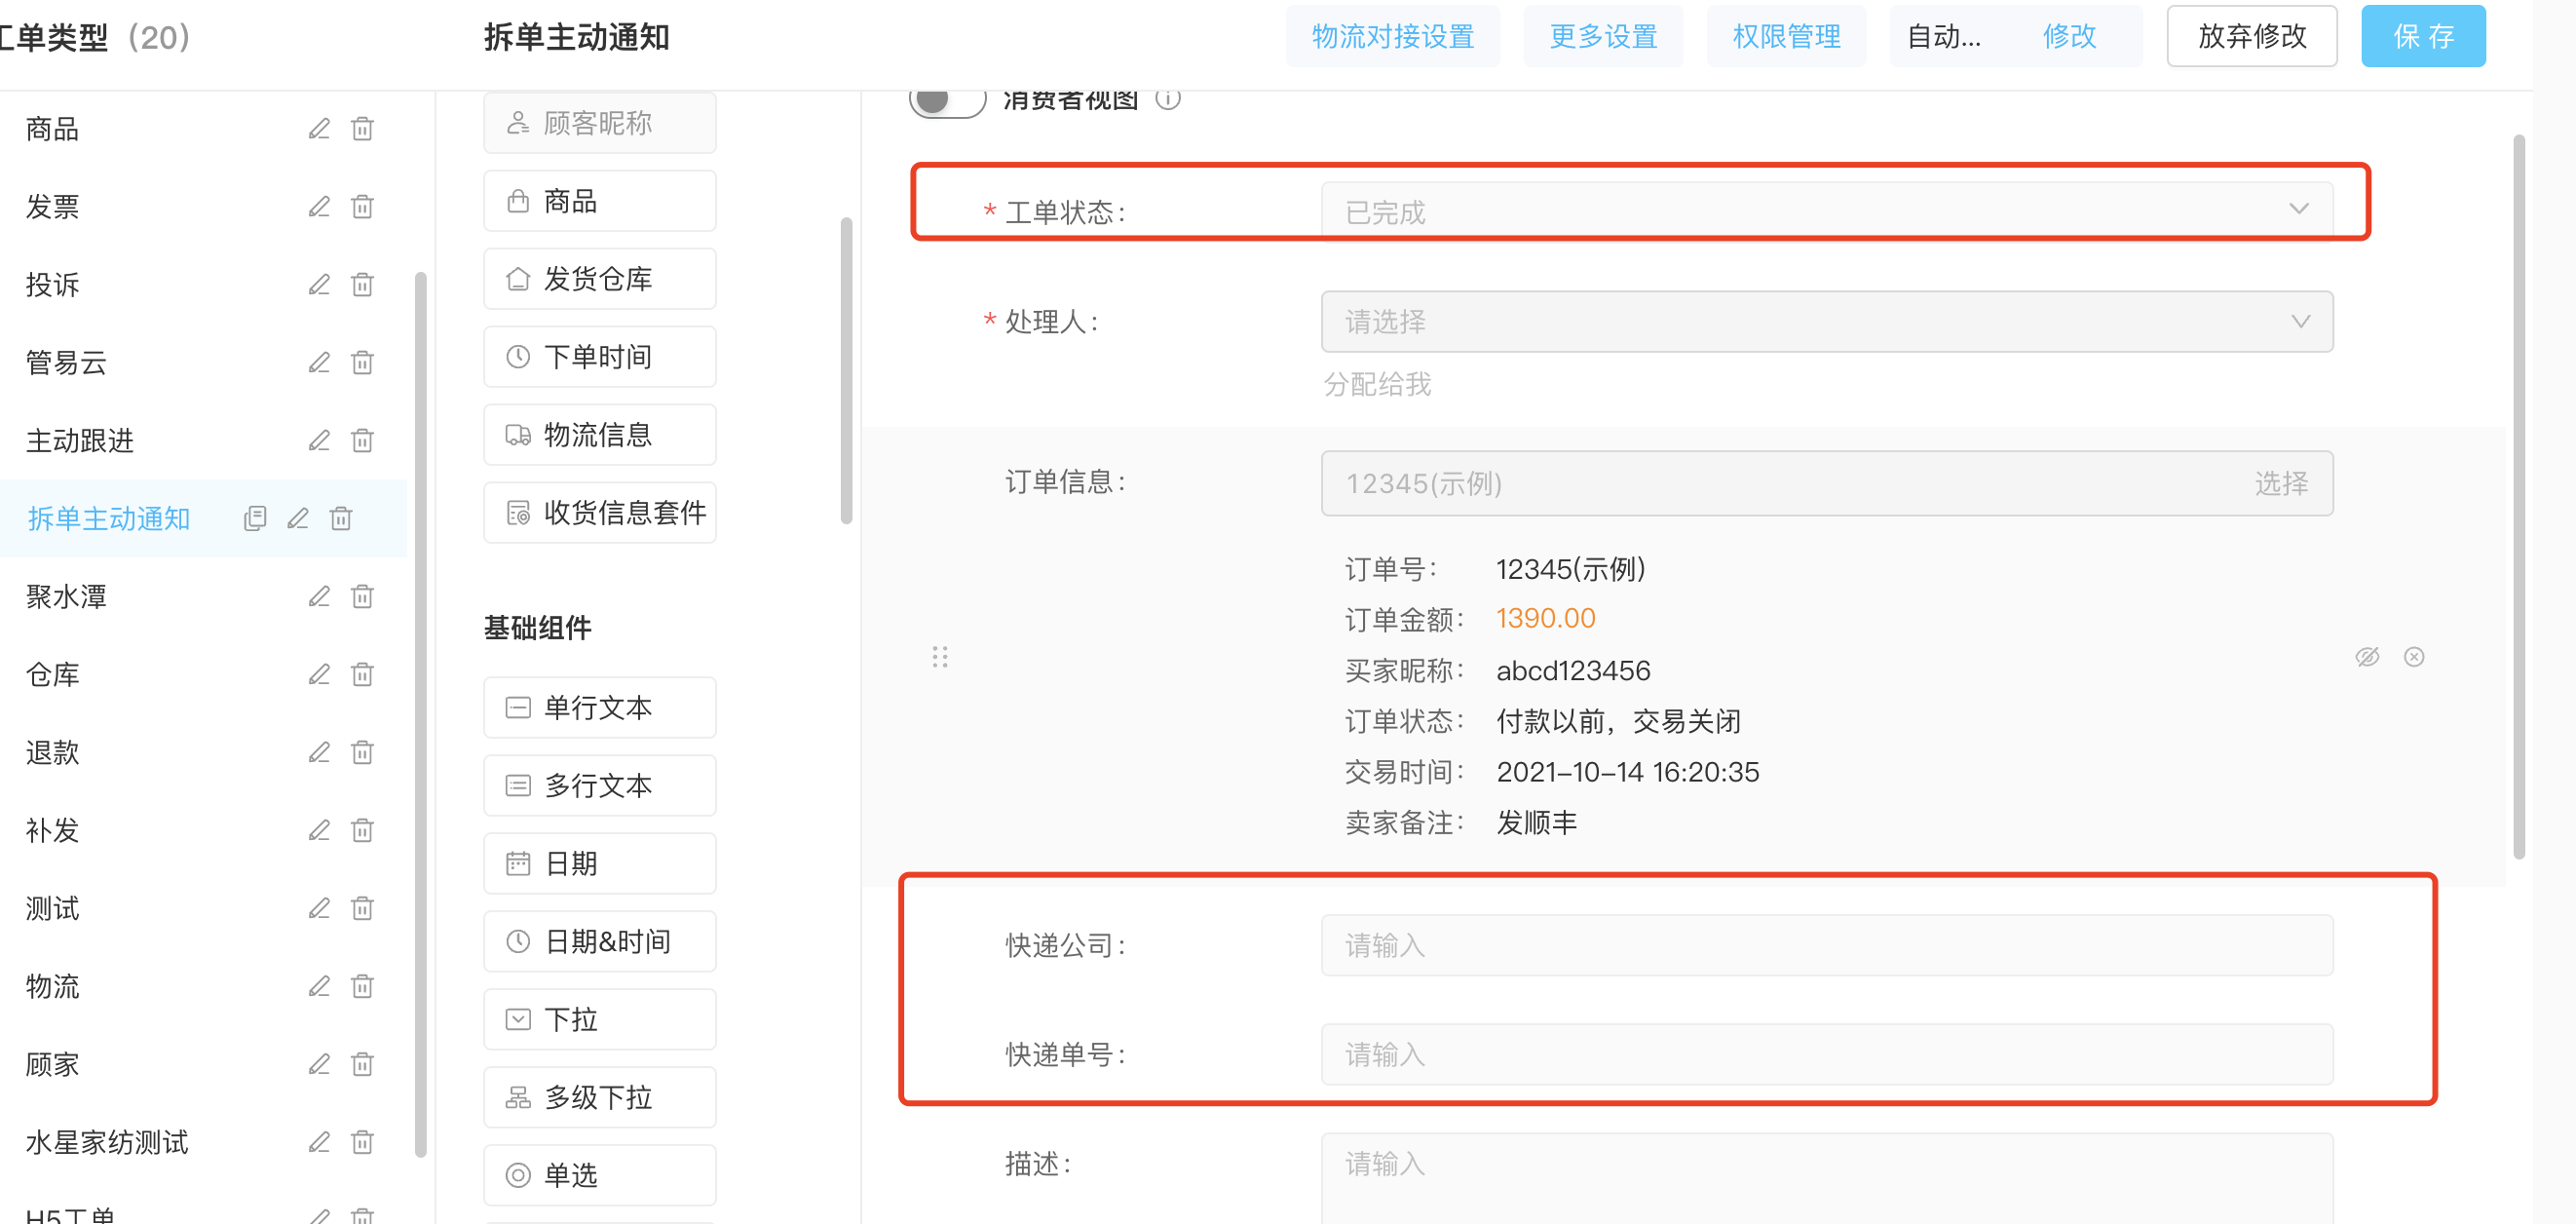
Task: Delete the 发票 ticket type
Action: [362, 207]
